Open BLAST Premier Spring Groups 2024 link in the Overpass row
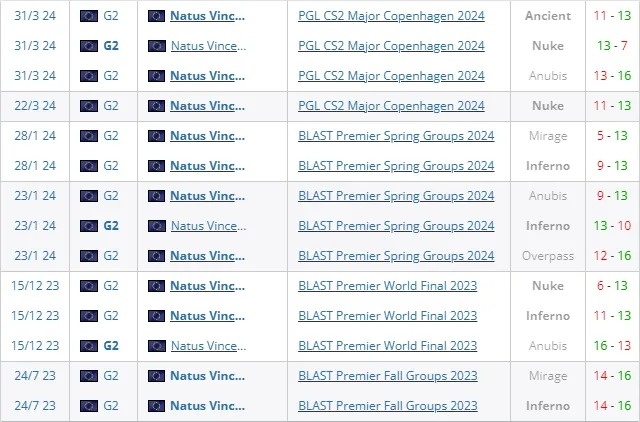This screenshot has width=640, height=422. (396, 256)
